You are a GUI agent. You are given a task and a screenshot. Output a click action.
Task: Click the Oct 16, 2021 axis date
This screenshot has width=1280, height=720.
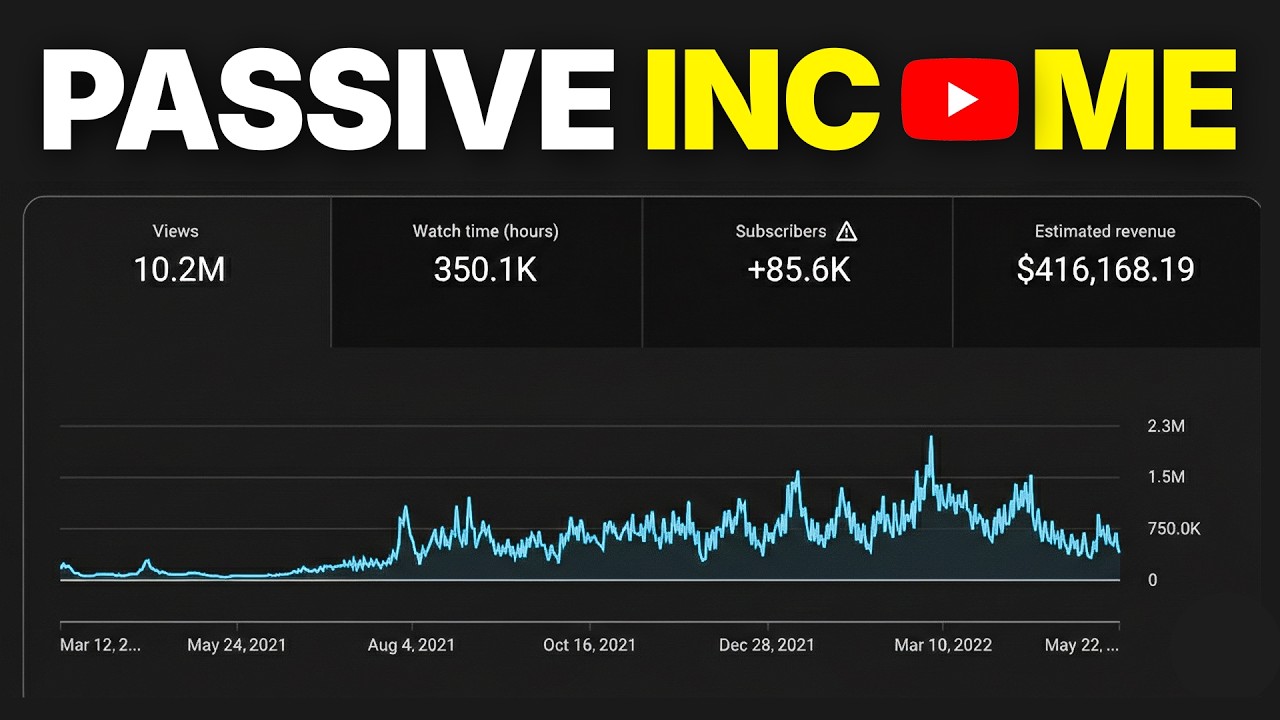click(589, 645)
